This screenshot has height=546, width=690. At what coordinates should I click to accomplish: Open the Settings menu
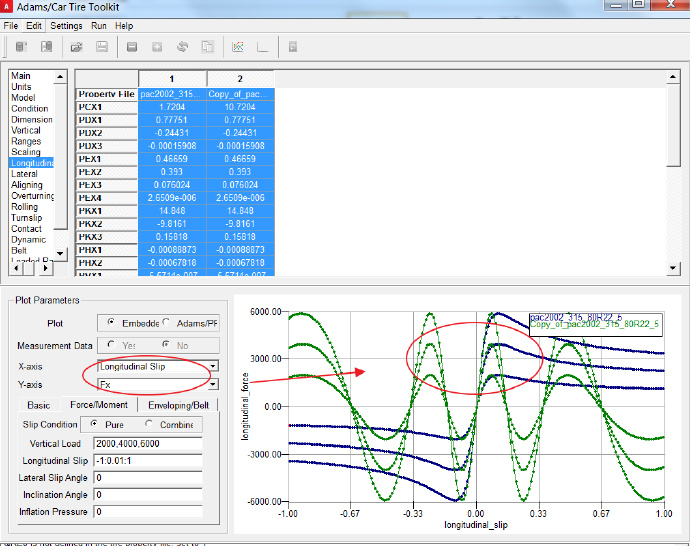pyautogui.click(x=66, y=26)
